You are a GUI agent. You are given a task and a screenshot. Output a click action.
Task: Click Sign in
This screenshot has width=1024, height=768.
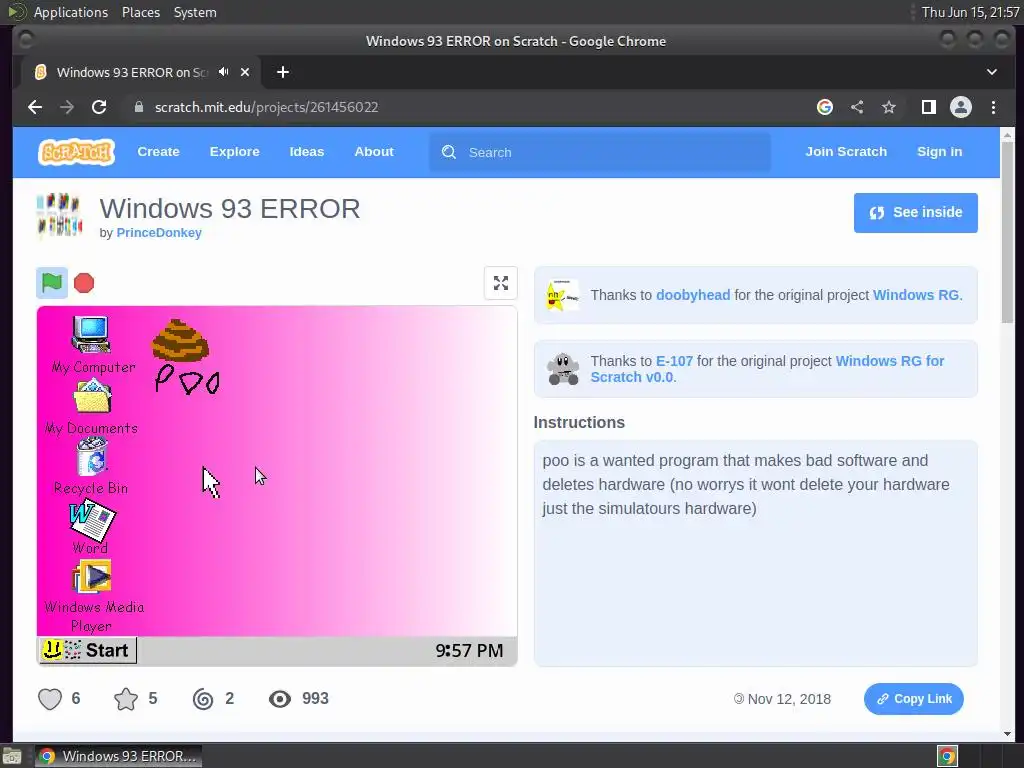939,152
